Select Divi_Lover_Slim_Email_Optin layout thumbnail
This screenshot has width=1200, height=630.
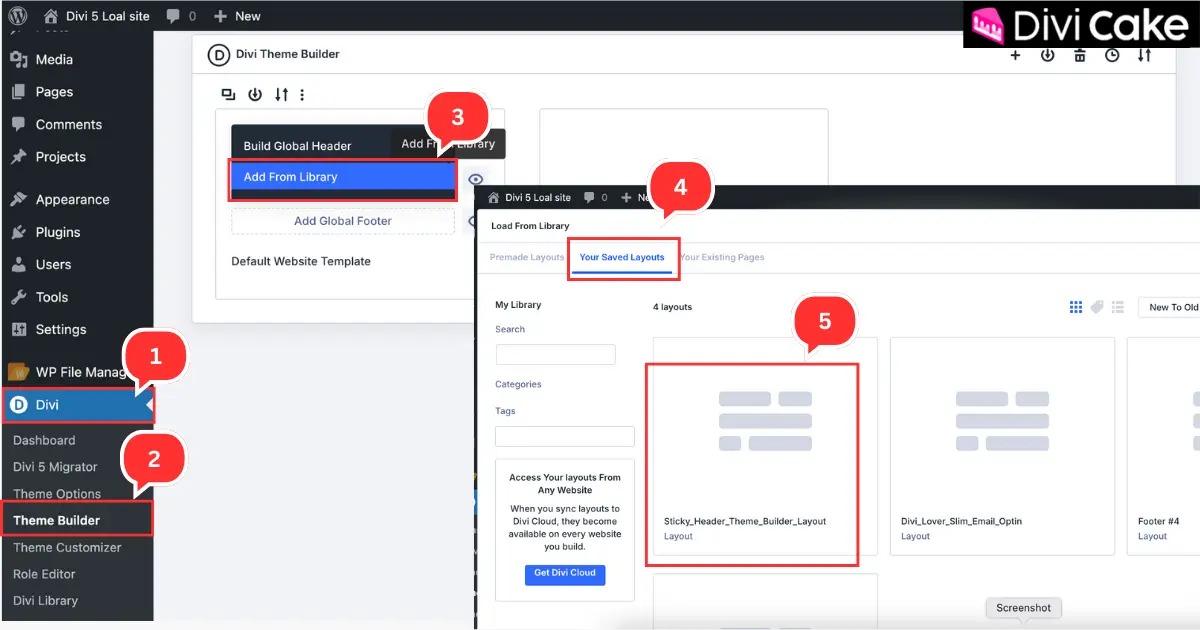tap(1002, 446)
